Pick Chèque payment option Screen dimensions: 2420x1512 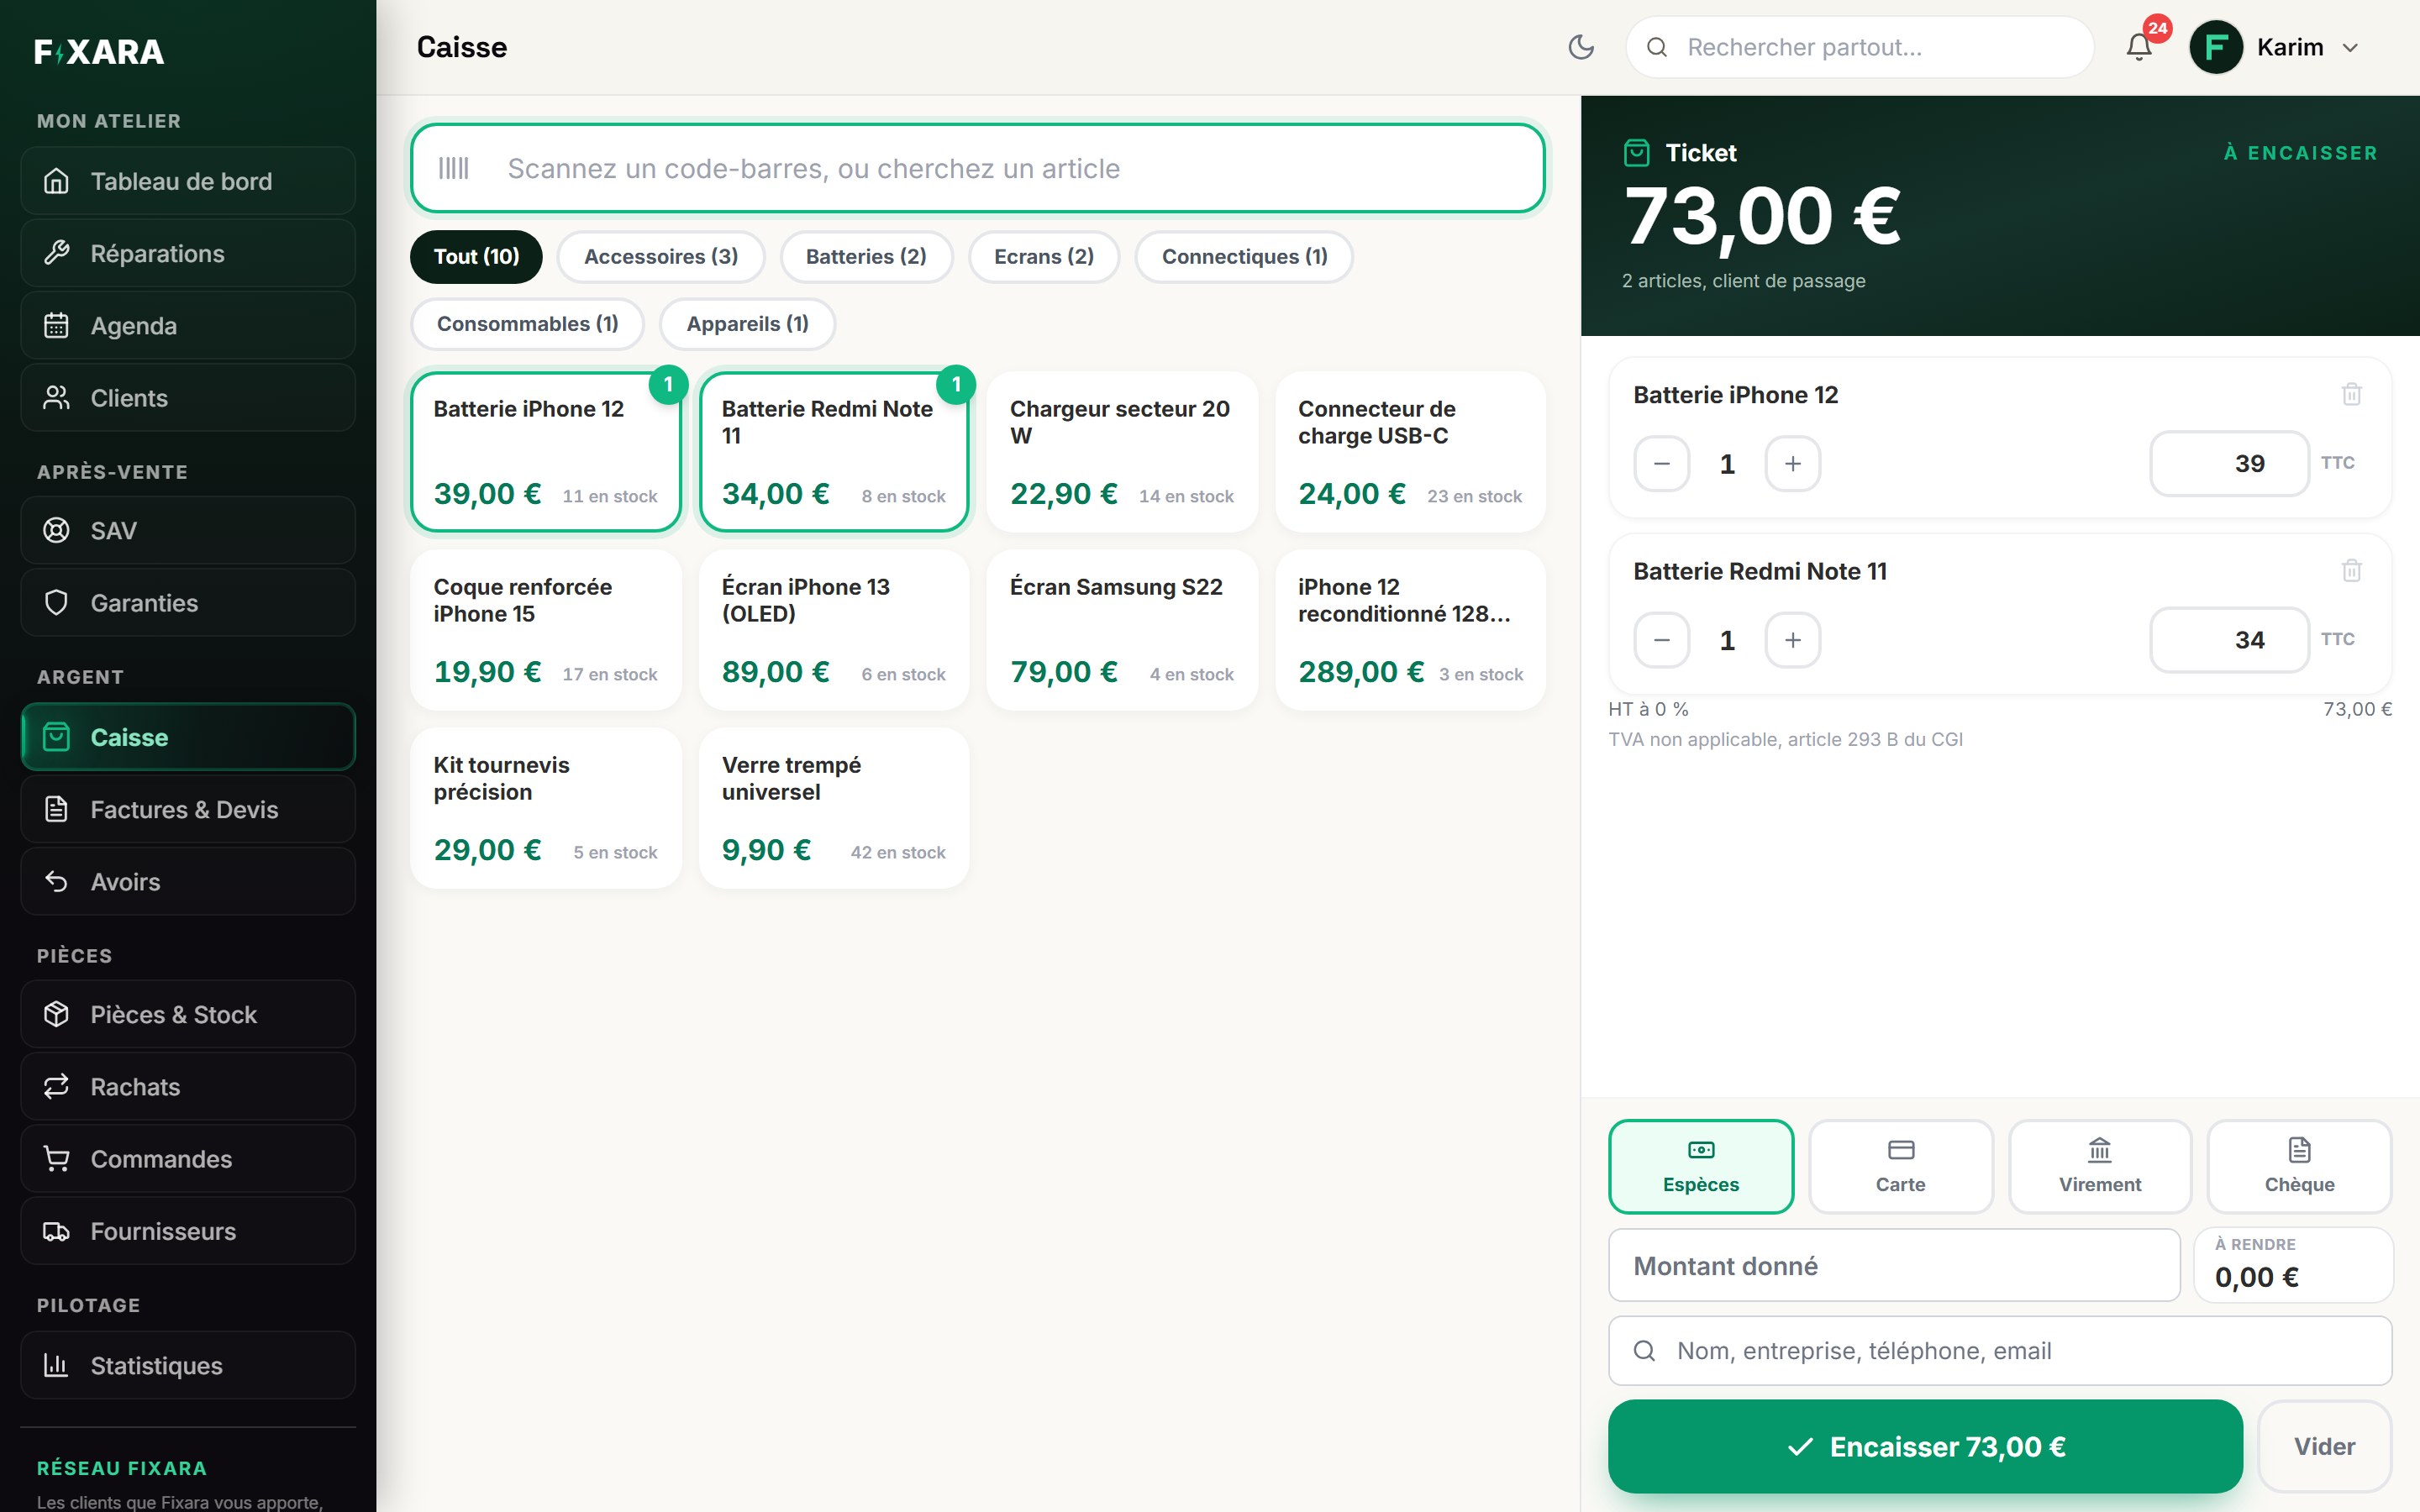coord(2299,1166)
